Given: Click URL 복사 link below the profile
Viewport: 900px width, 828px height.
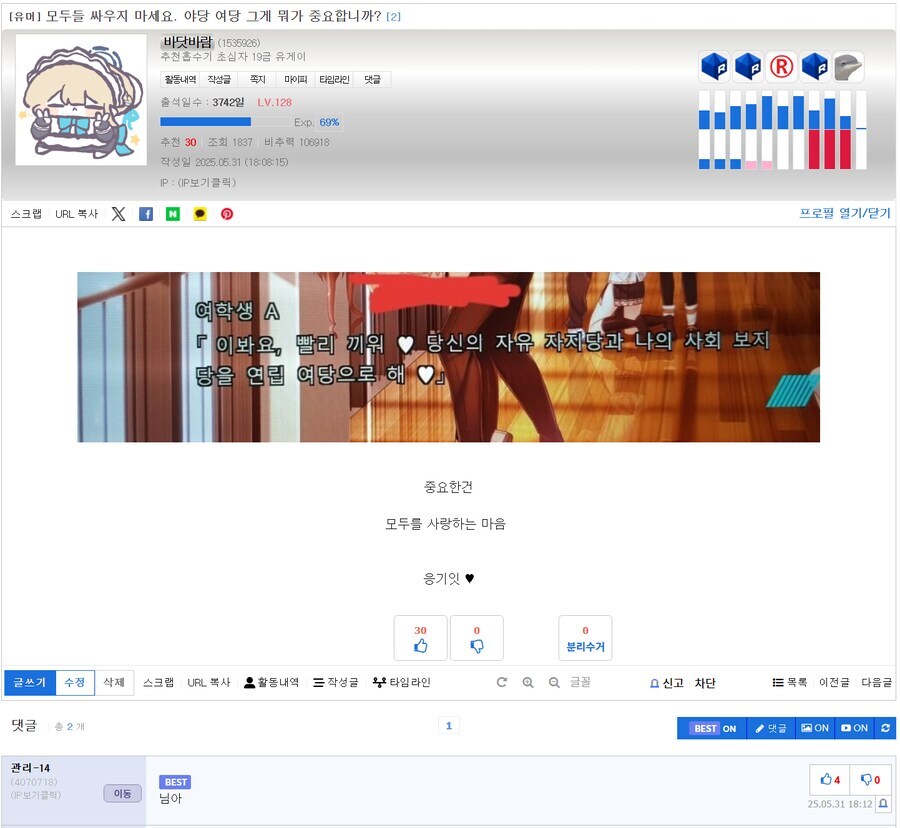Looking at the screenshot, I should (x=76, y=214).
